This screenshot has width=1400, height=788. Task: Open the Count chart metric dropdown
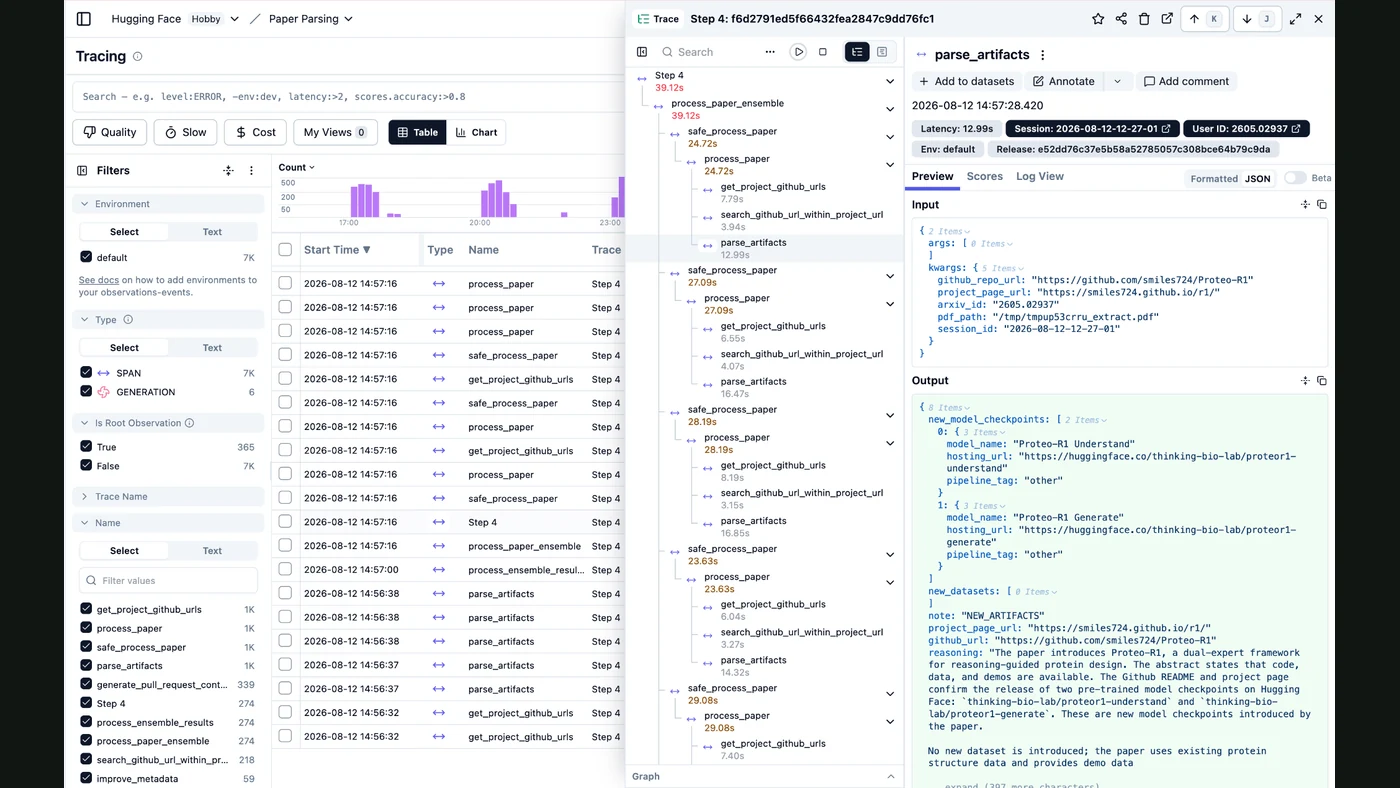coord(297,167)
